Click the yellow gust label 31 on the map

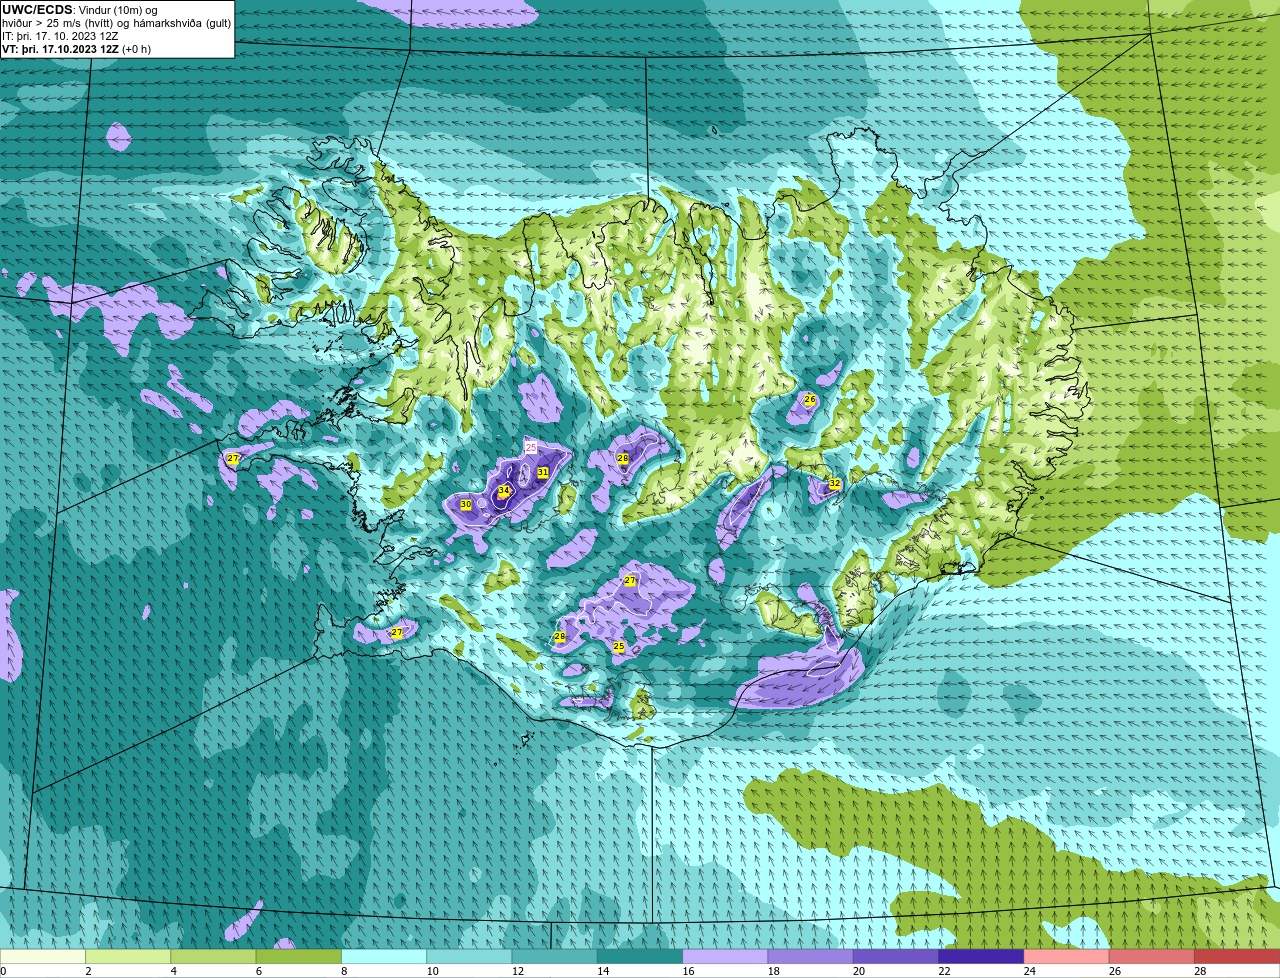click(x=543, y=472)
